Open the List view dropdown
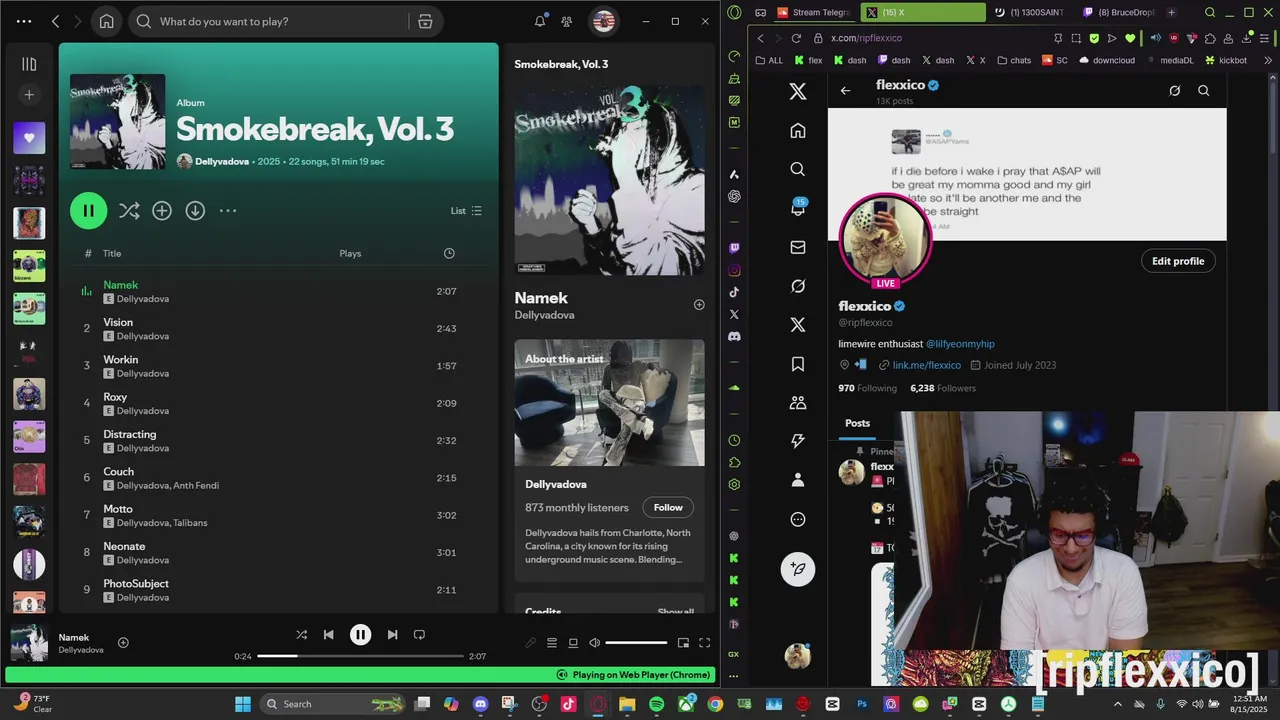 coord(466,210)
